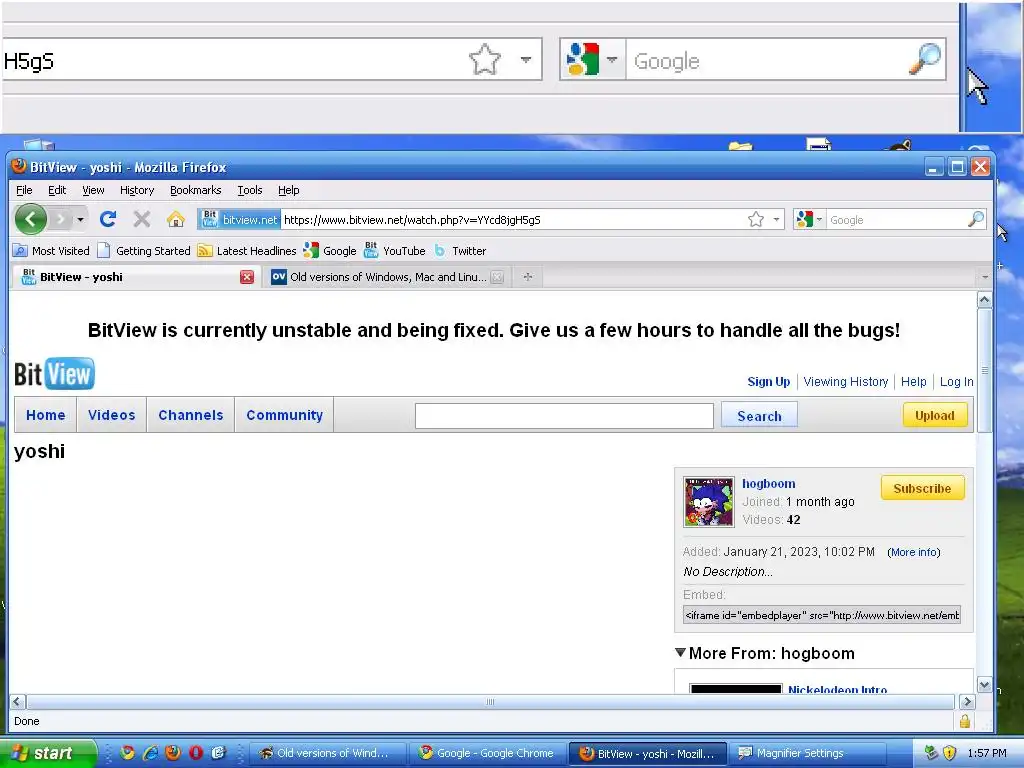This screenshot has width=1024, height=768.
Task: Go to BitView Home tab
Action: (x=46, y=415)
